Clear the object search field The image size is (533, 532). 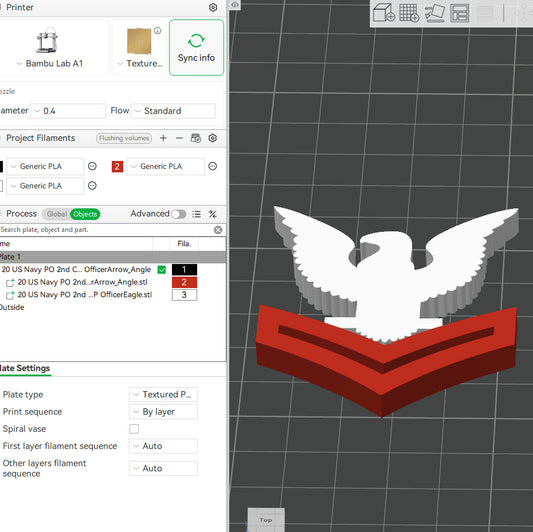[x=218, y=230]
